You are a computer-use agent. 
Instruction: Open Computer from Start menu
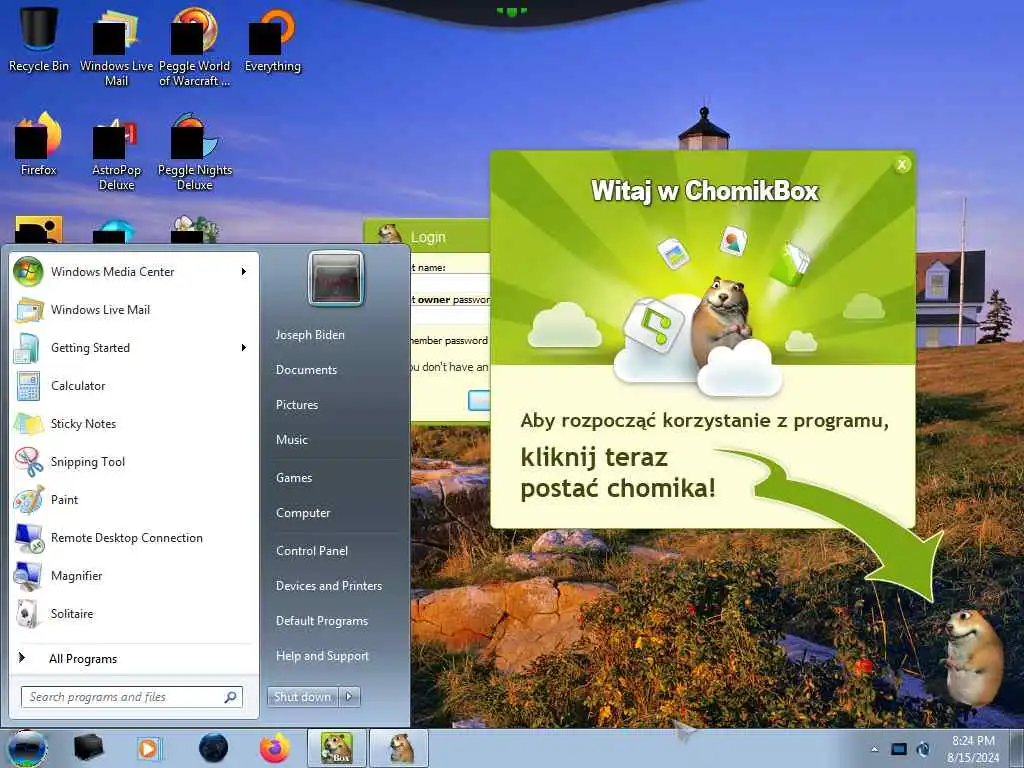(302, 513)
